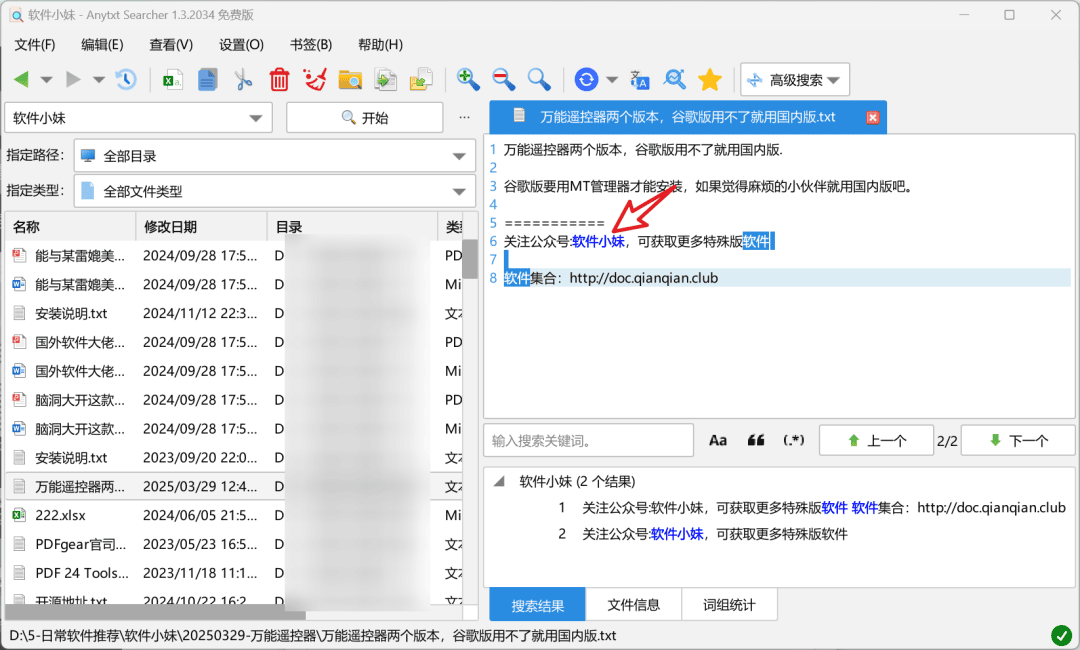
Task: Open the 设置(O) menu
Action: pyautogui.click(x=241, y=45)
